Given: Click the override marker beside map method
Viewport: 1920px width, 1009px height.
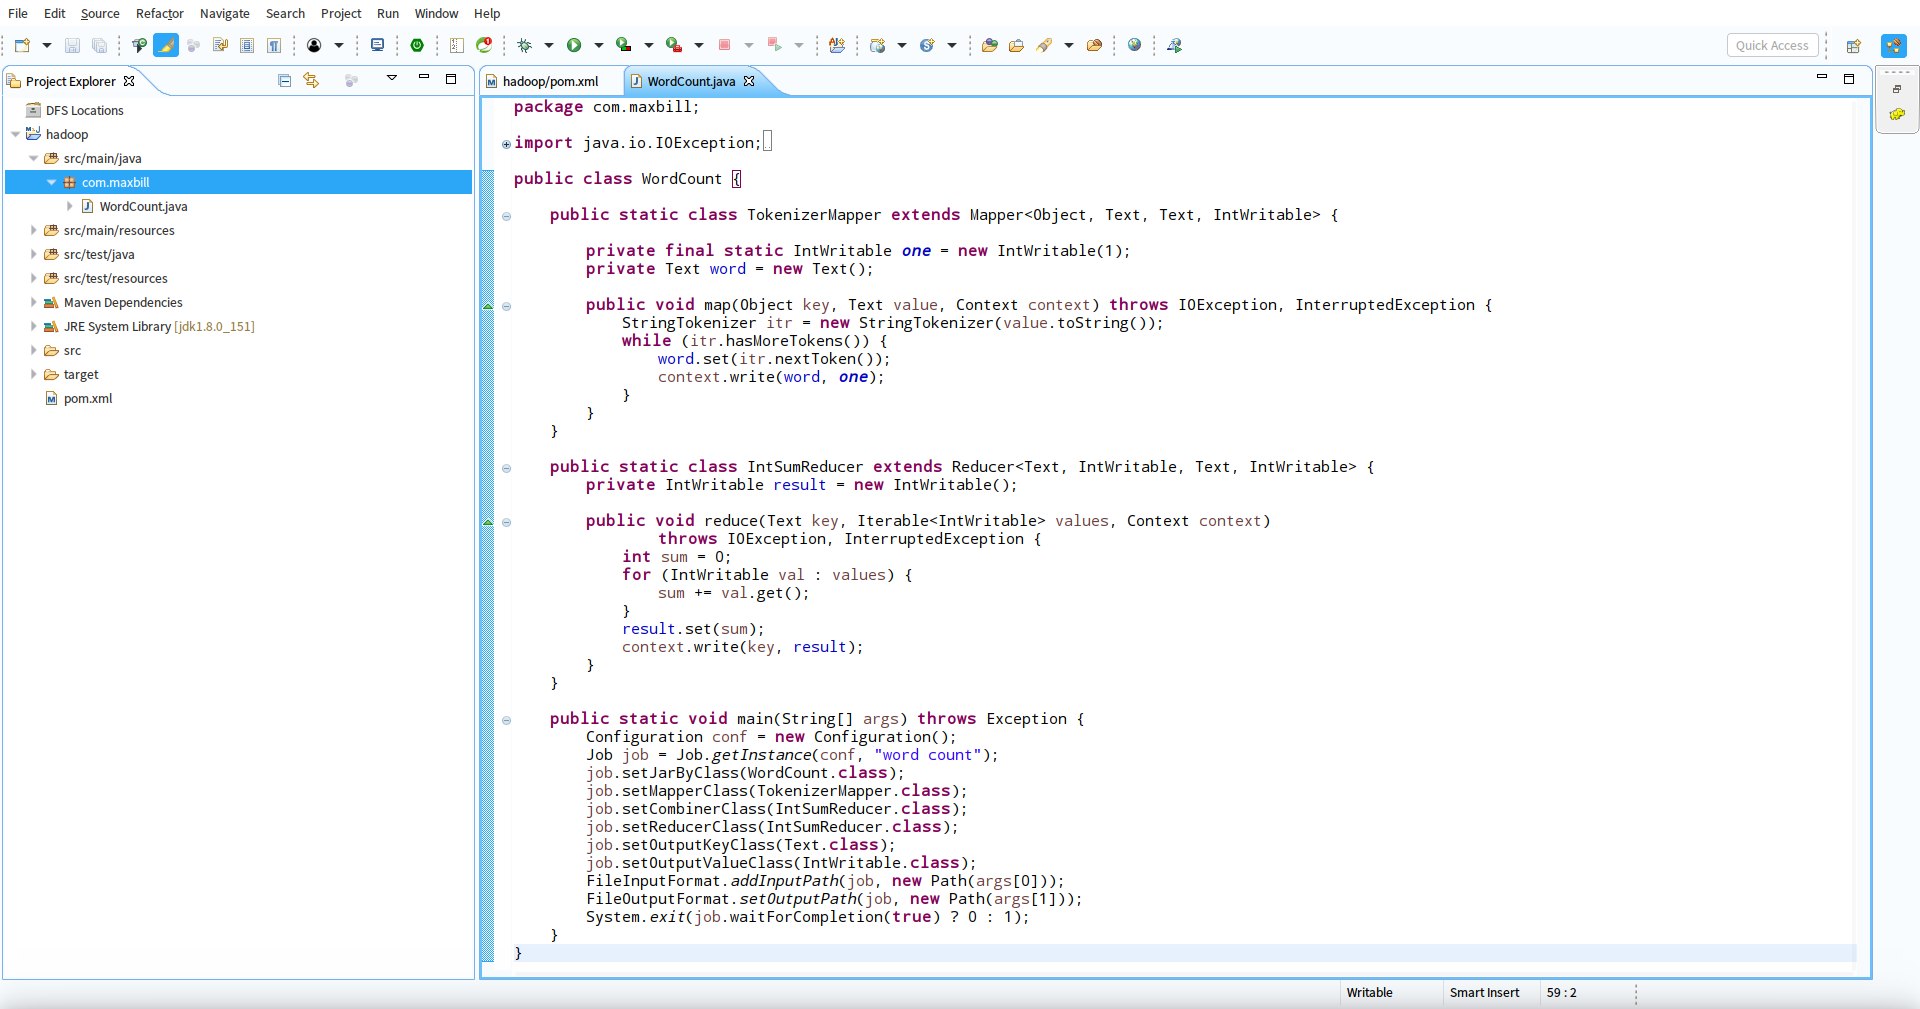Looking at the screenshot, I should [x=488, y=306].
